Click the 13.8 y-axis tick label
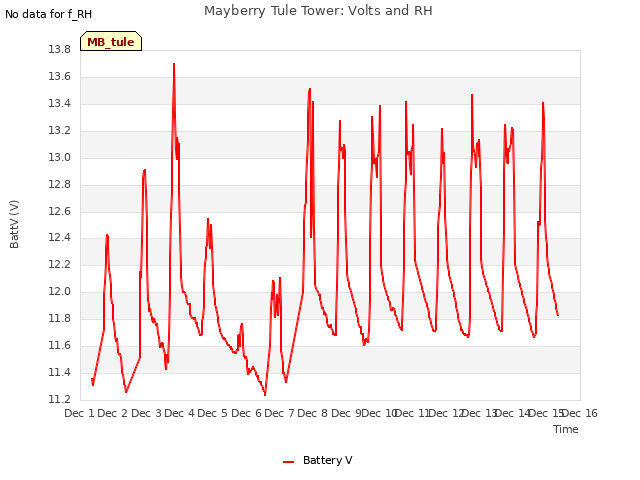 pyautogui.click(x=59, y=50)
